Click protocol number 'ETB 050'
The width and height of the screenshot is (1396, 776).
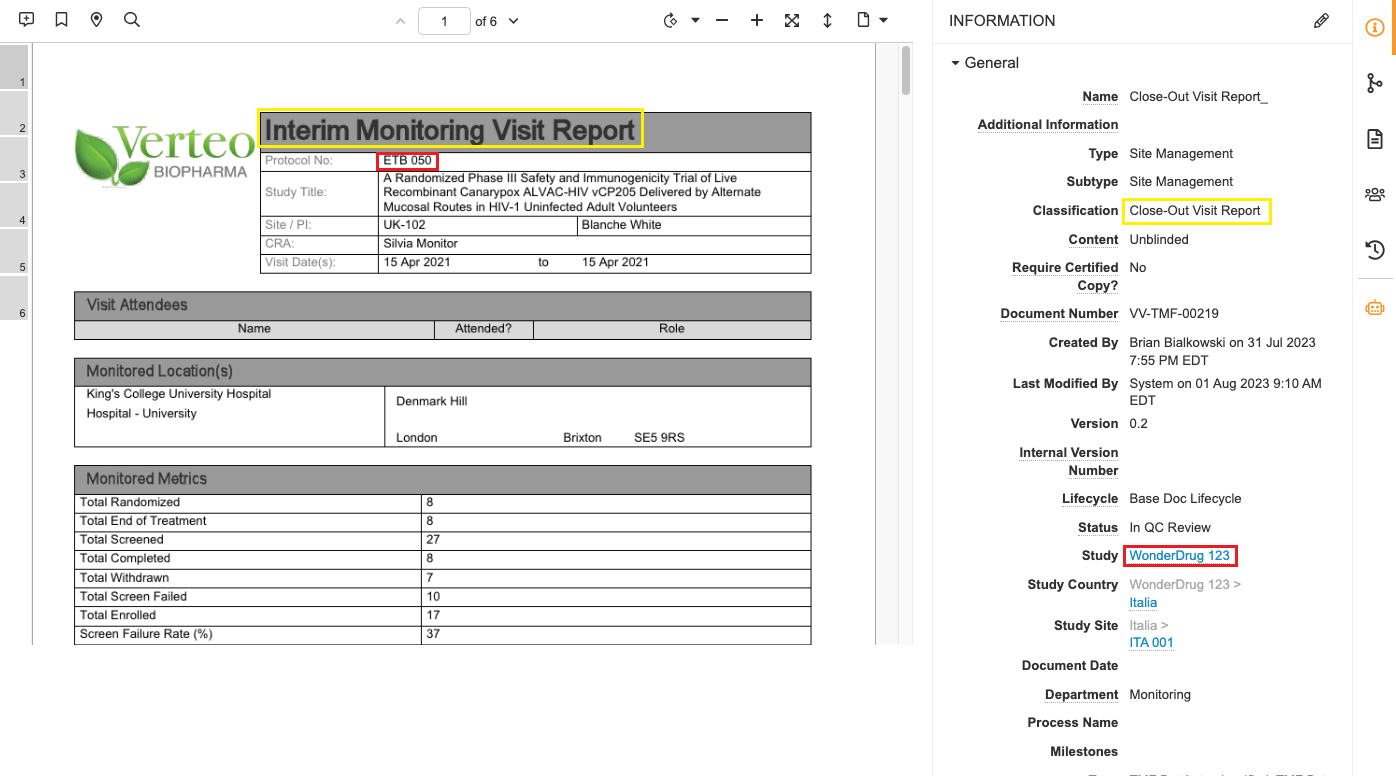click(408, 161)
